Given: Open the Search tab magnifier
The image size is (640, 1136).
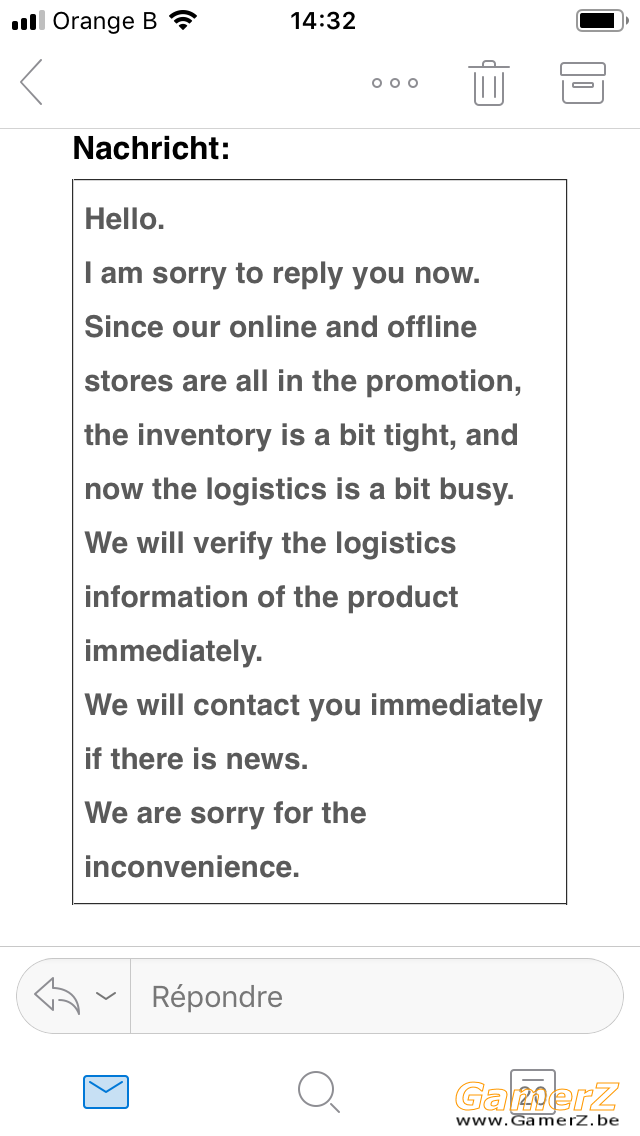Looking at the screenshot, I should [319, 1092].
